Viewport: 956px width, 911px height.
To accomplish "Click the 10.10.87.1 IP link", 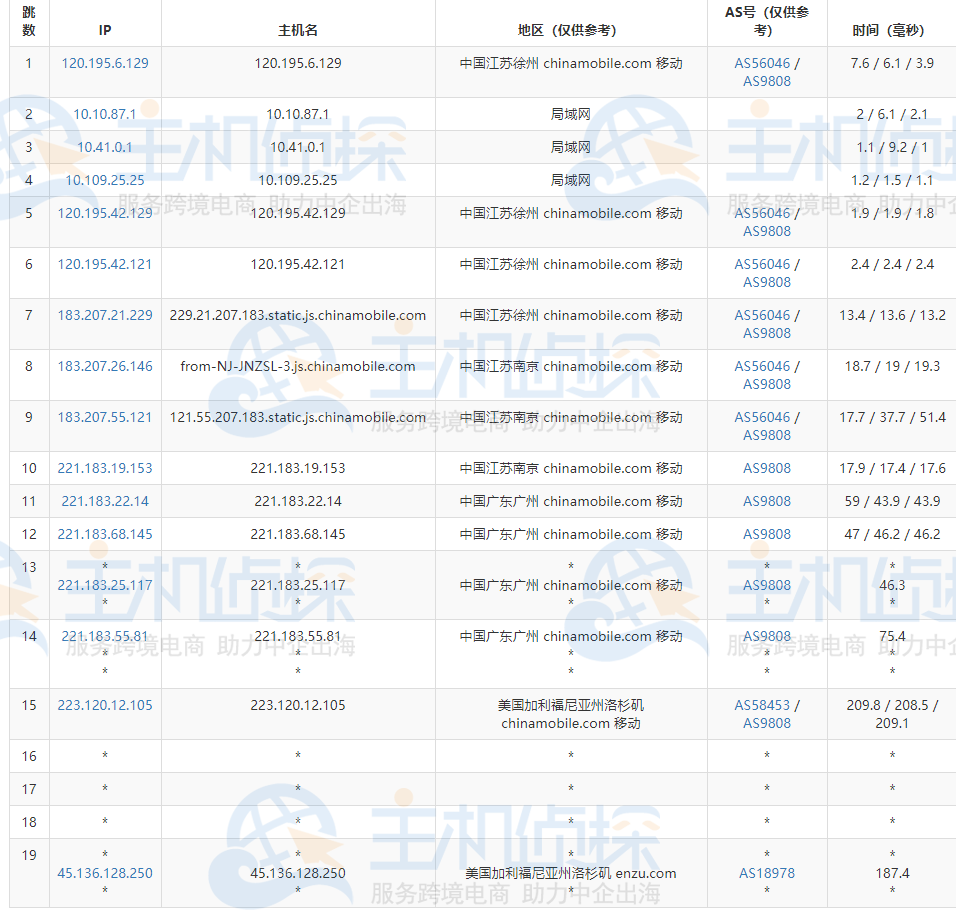I will [x=105, y=114].
